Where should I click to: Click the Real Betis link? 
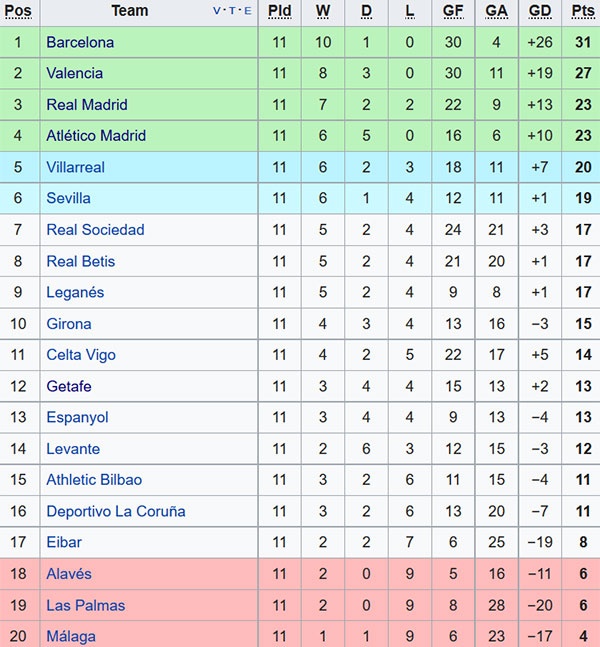pos(80,261)
